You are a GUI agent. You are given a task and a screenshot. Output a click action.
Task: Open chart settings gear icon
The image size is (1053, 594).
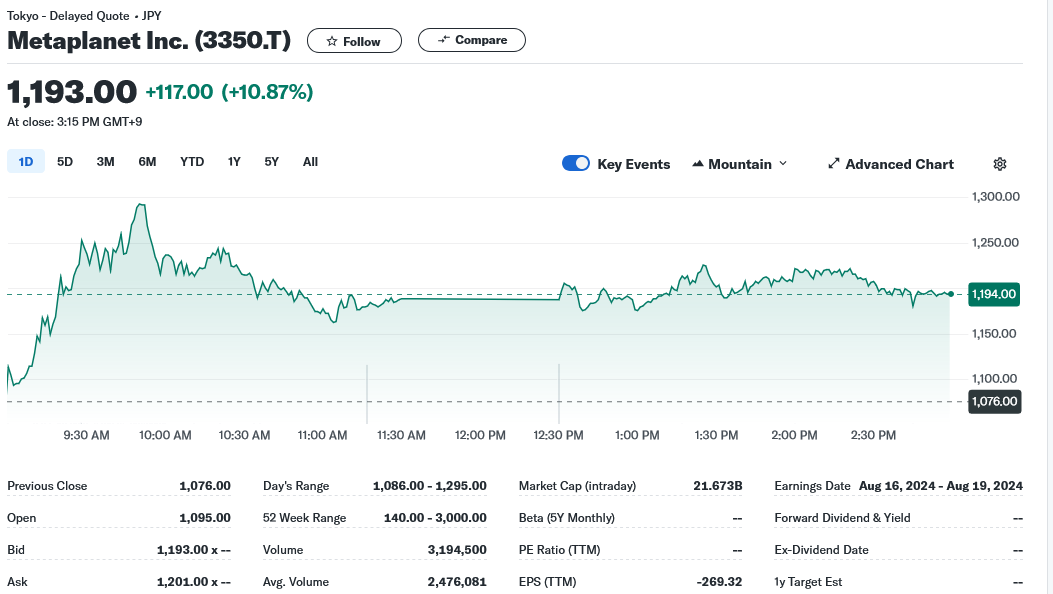(999, 164)
